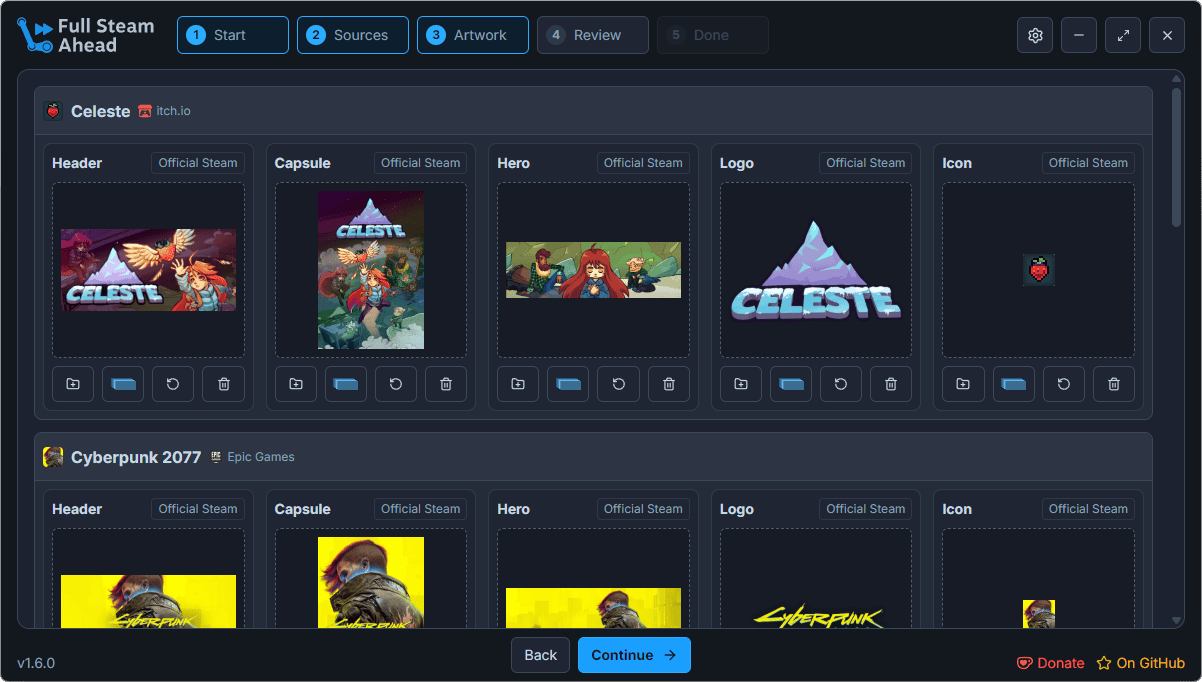This screenshot has width=1202, height=682.
Task: Open SteamGridDB picker for Celeste Logo
Action: (791, 384)
